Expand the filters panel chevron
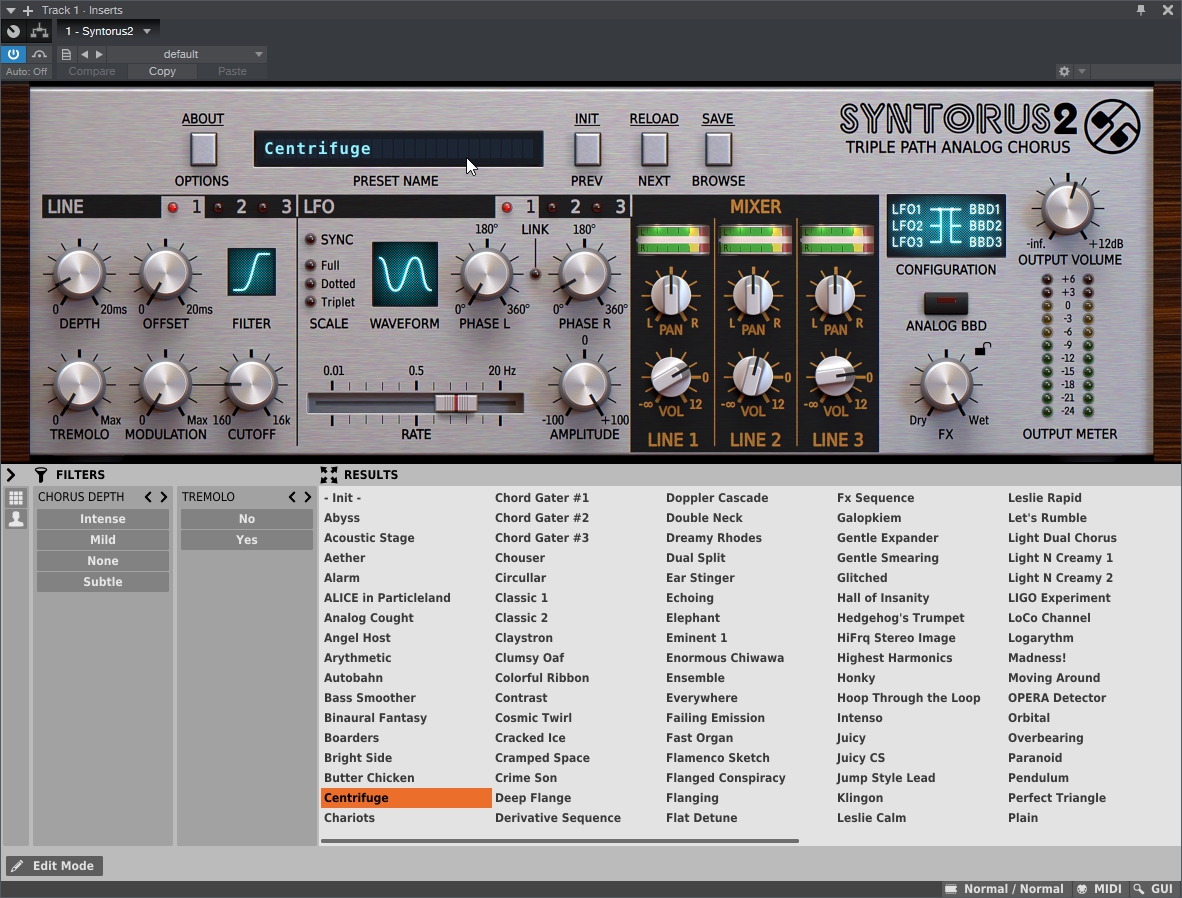Image resolution: width=1182 pixels, height=898 pixels. tap(11, 474)
